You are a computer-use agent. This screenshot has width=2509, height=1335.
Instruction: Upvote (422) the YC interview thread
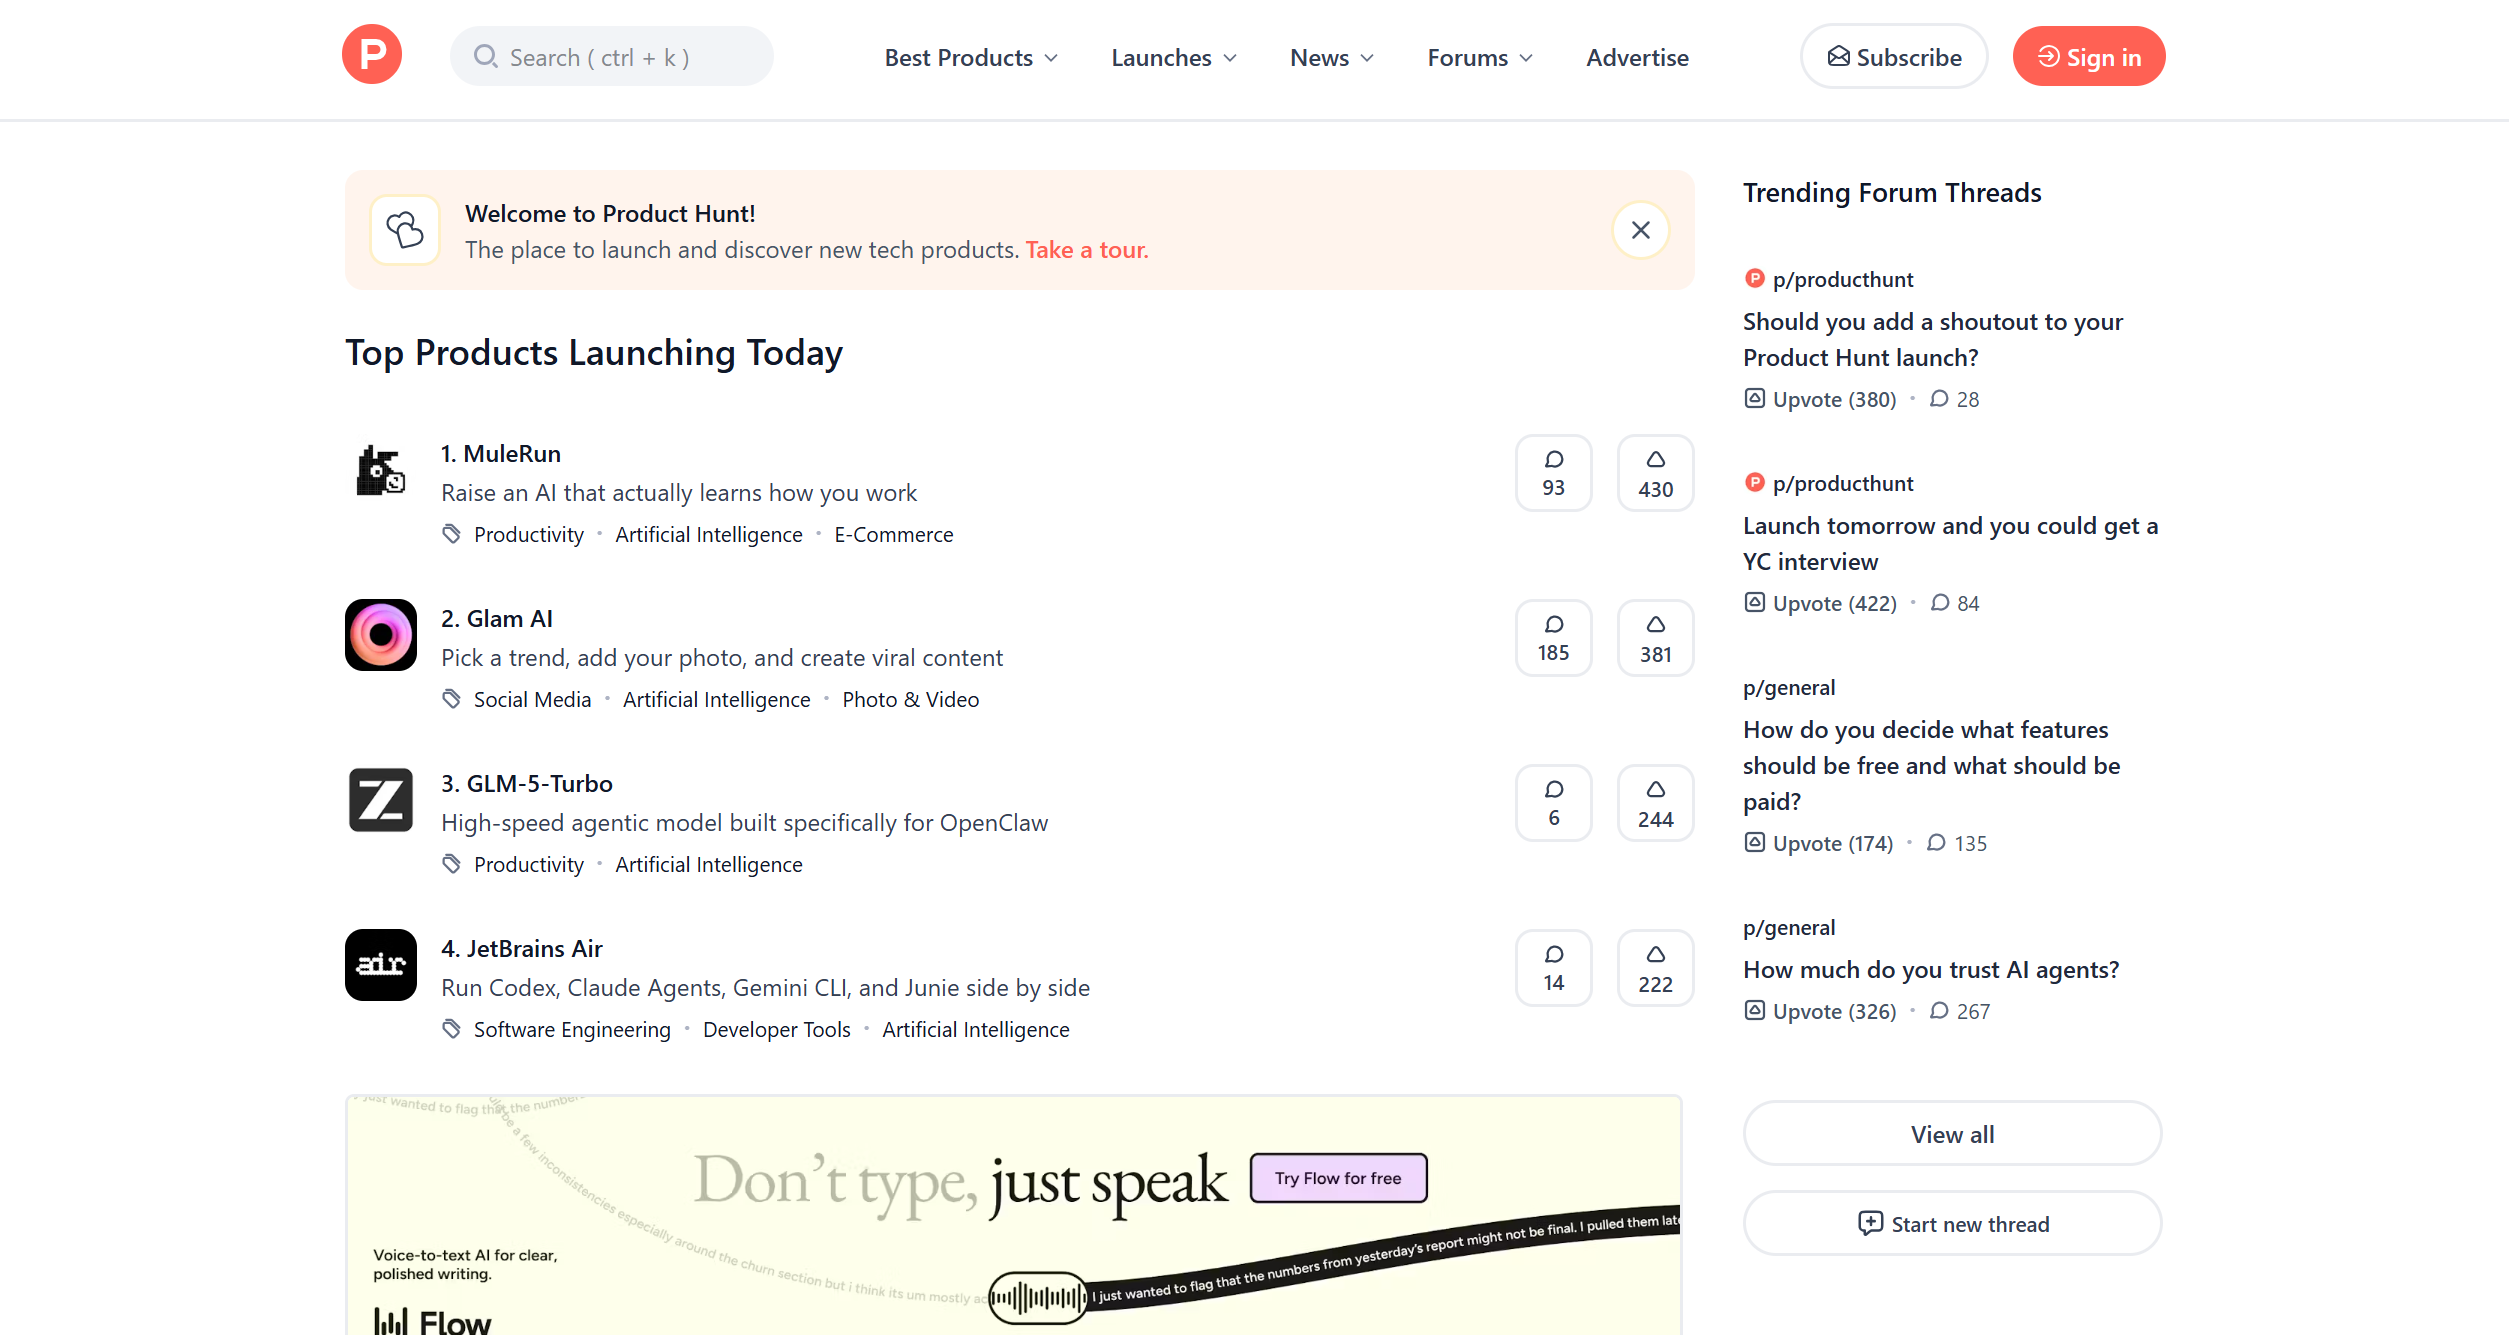point(1820,603)
